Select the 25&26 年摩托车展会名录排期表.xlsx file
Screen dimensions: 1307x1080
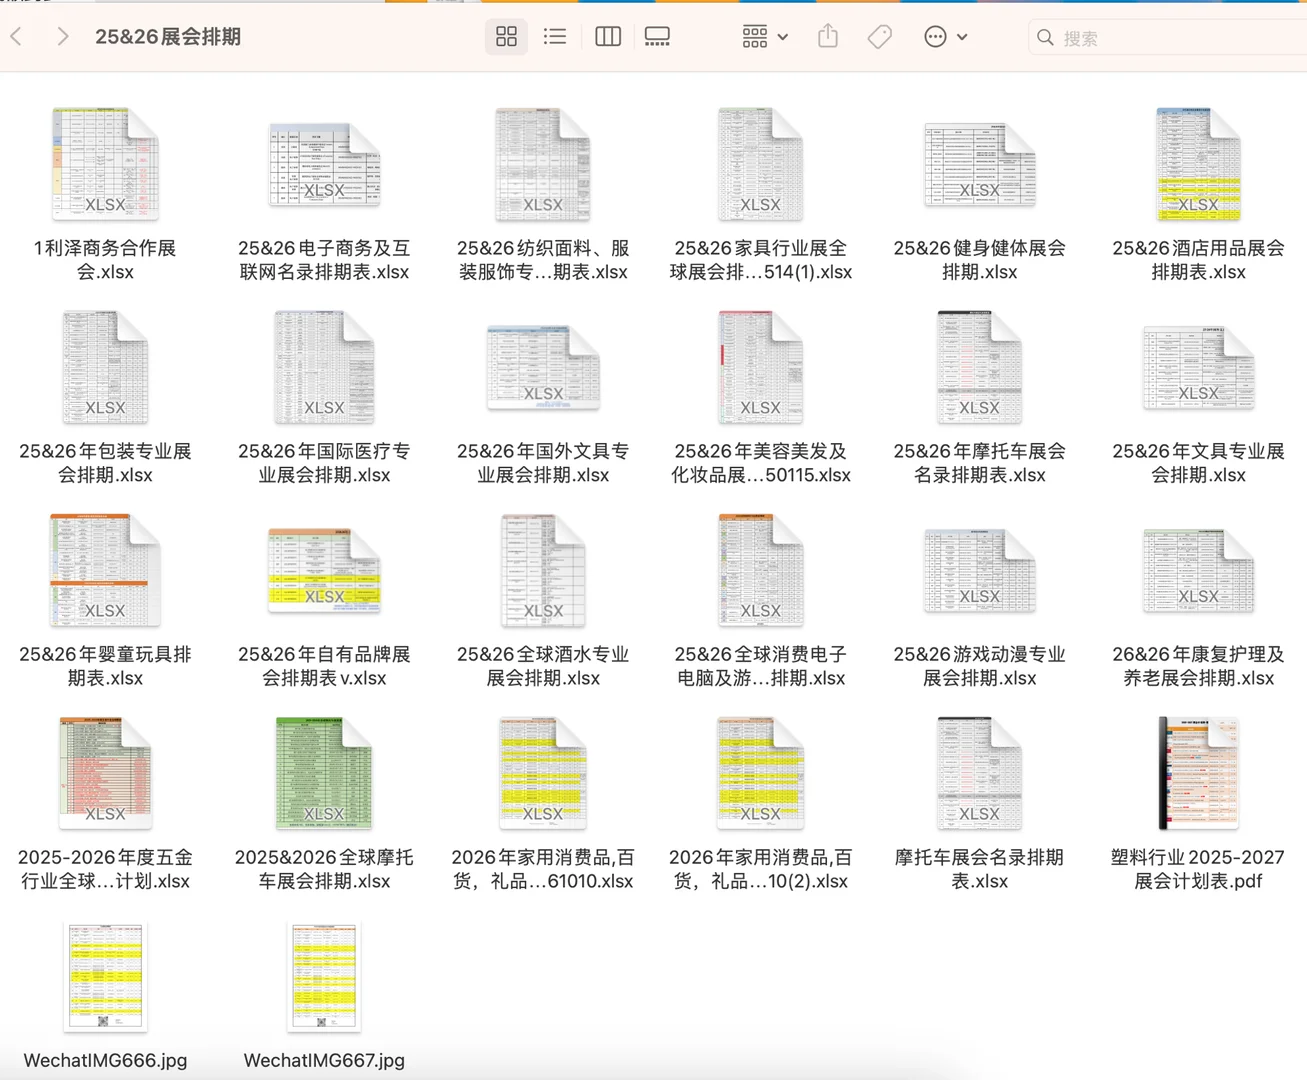pos(979,367)
